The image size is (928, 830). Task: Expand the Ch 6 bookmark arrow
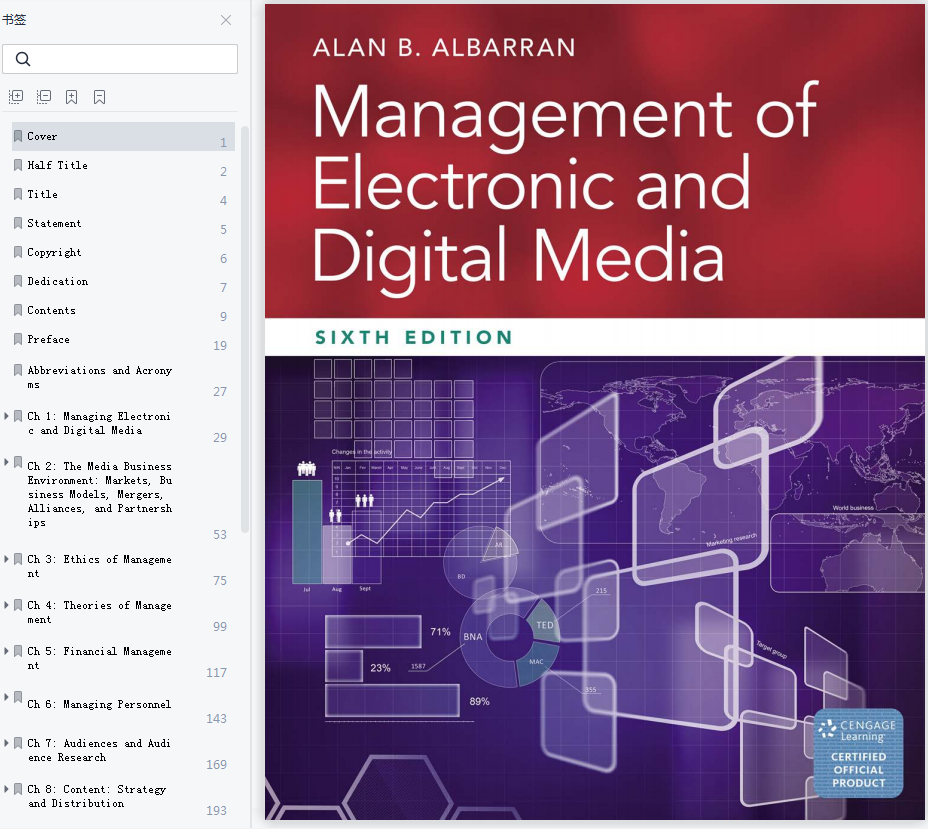tap(6, 697)
